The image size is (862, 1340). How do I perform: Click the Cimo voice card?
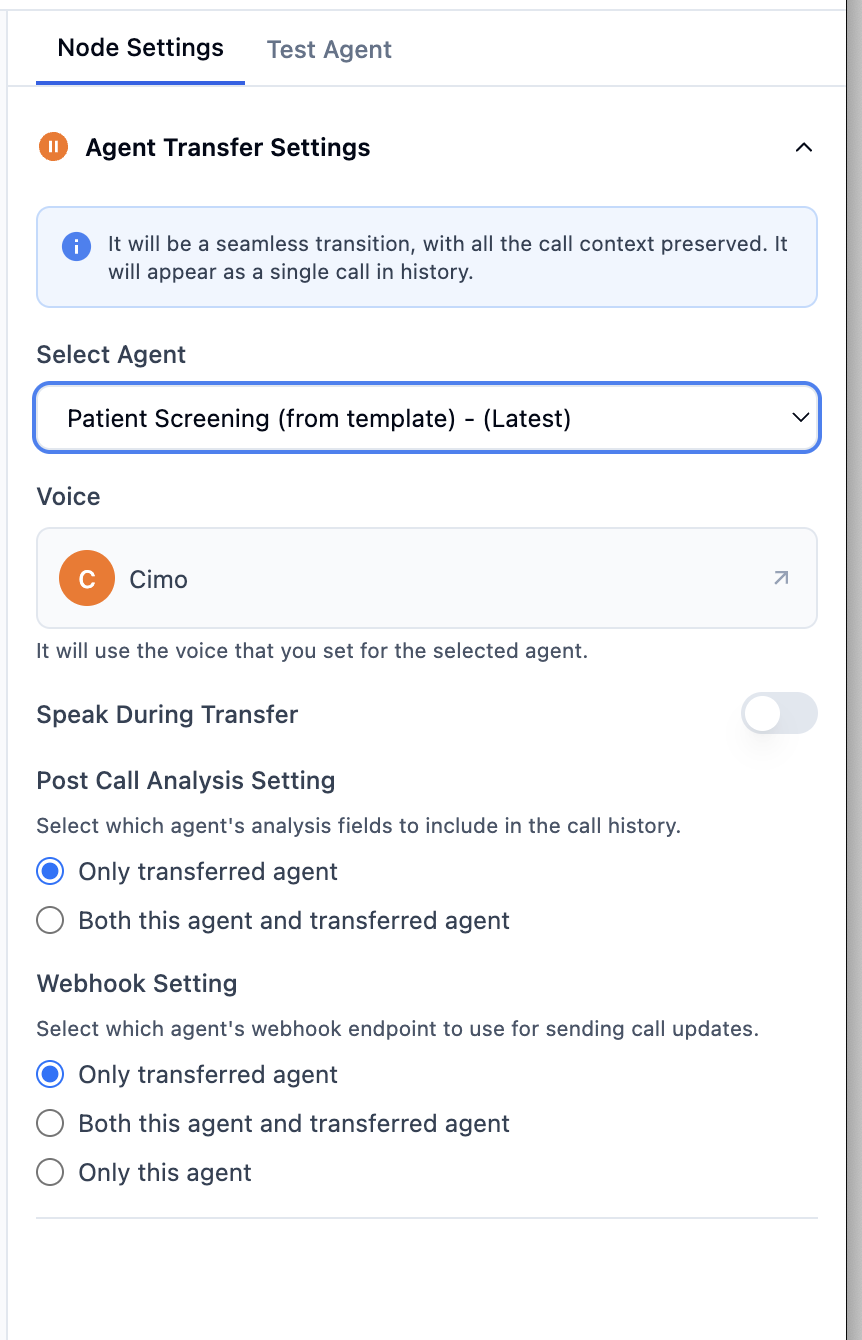click(427, 578)
